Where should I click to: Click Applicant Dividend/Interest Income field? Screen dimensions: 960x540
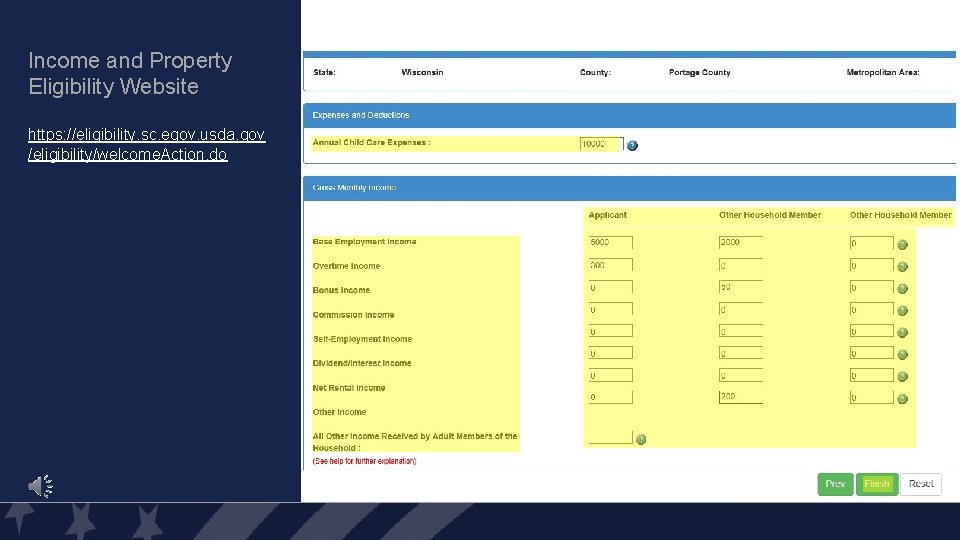pyautogui.click(x=610, y=353)
